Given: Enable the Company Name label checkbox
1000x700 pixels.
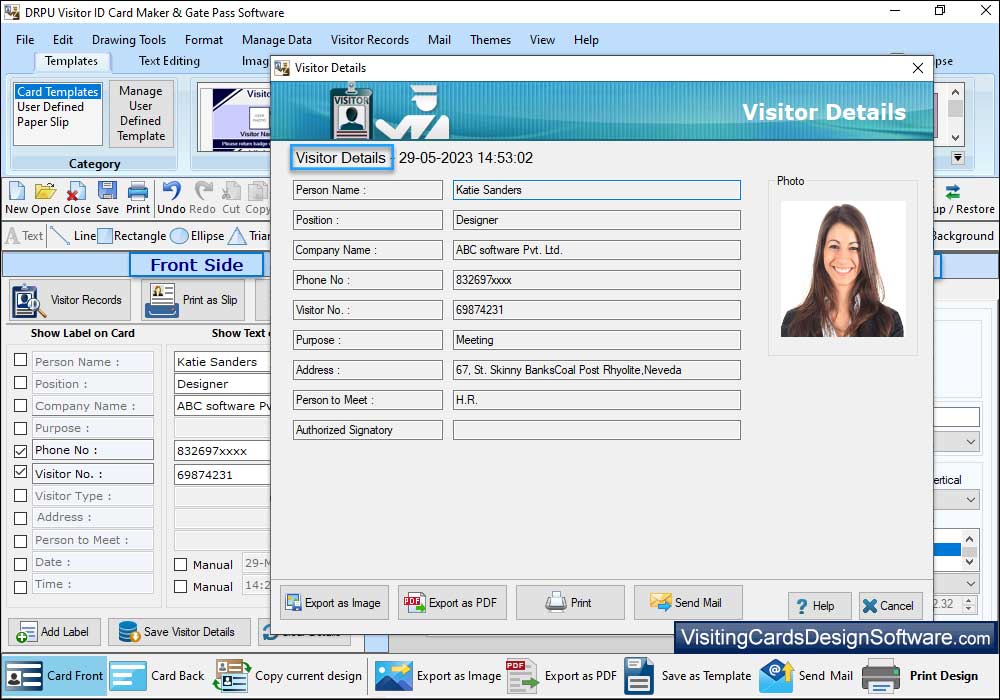Looking at the screenshot, I should point(20,405).
